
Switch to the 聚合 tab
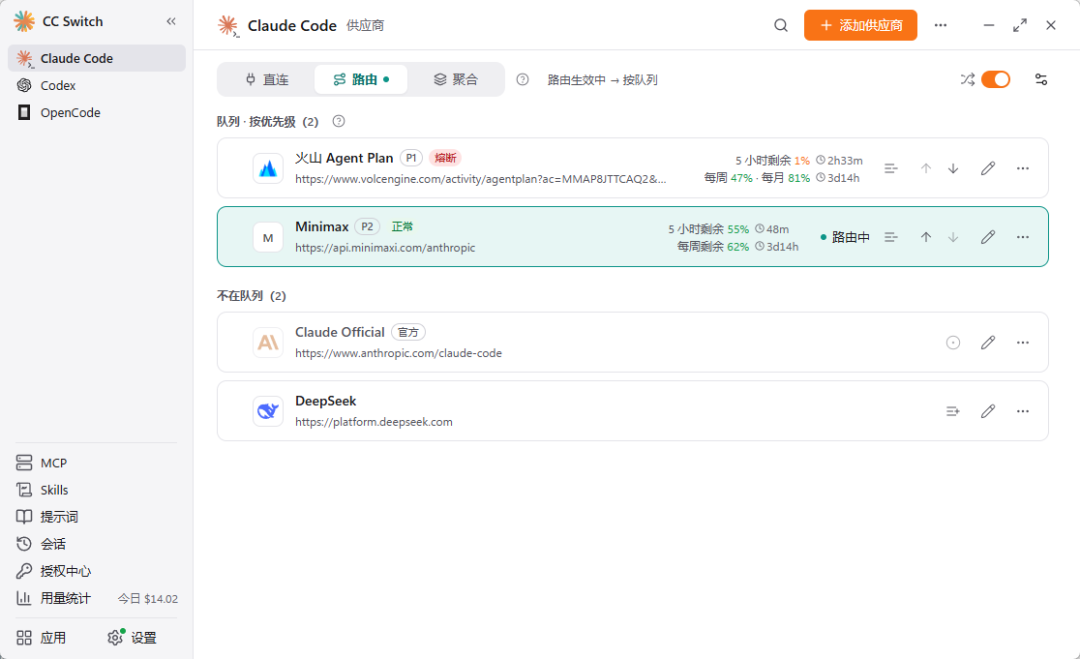coord(455,79)
